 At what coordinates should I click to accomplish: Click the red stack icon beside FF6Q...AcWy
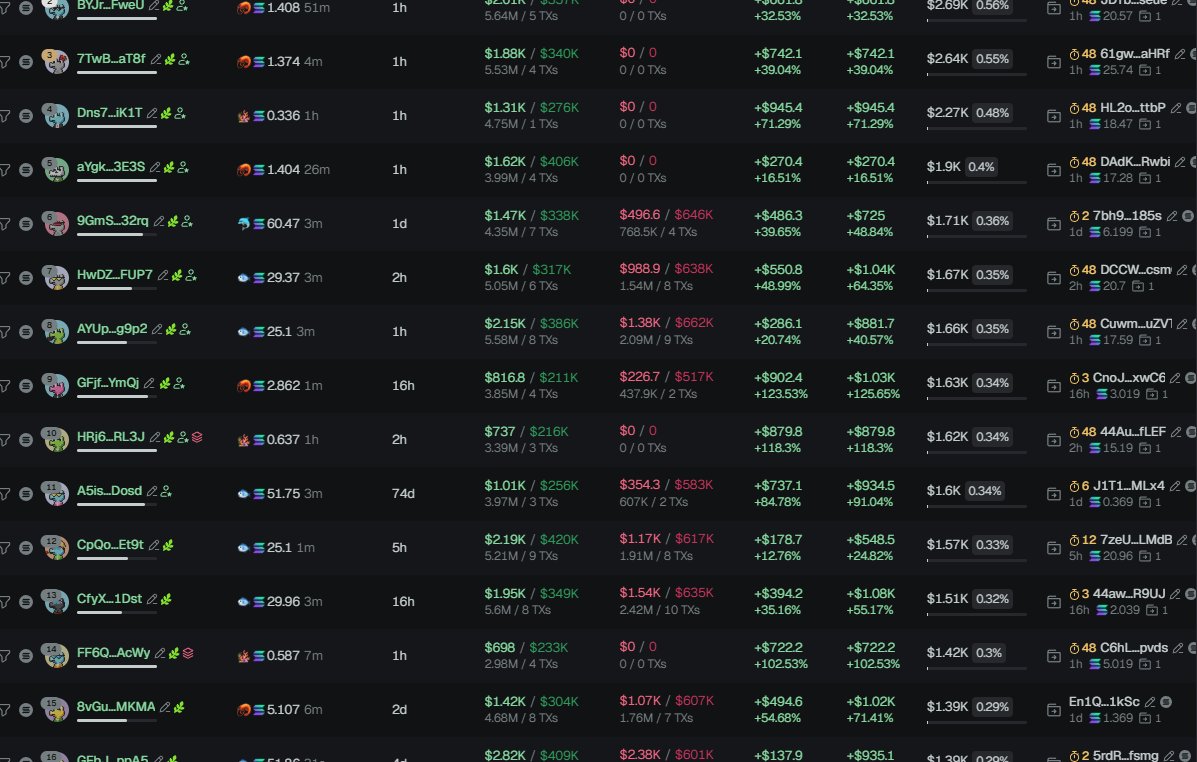188,653
